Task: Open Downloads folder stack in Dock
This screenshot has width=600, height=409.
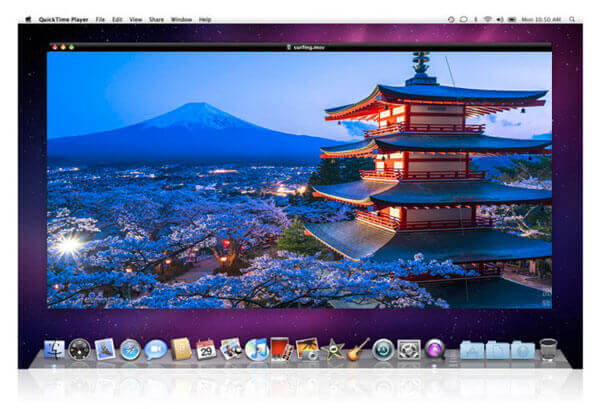Action: click(x=523, y=350)
